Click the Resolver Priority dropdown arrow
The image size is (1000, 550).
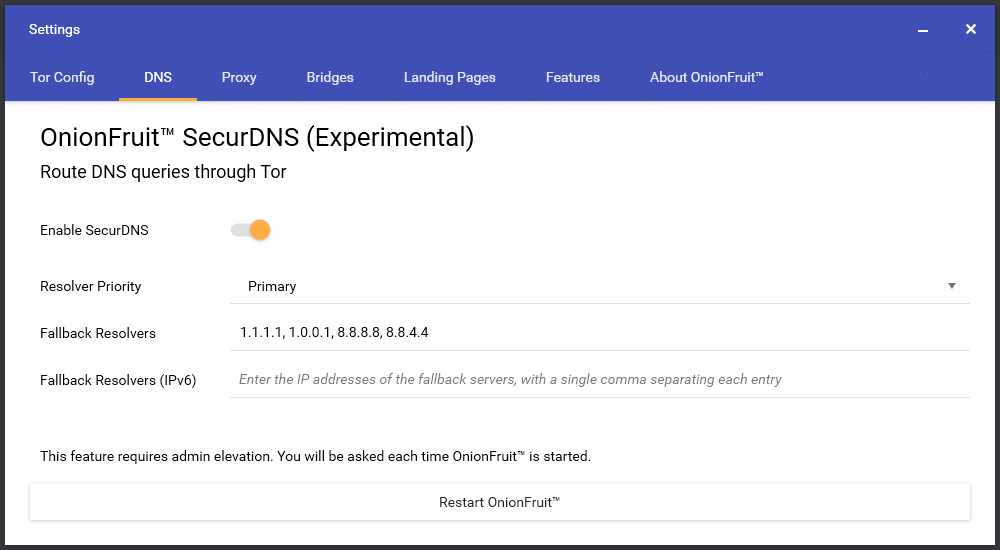952,286
